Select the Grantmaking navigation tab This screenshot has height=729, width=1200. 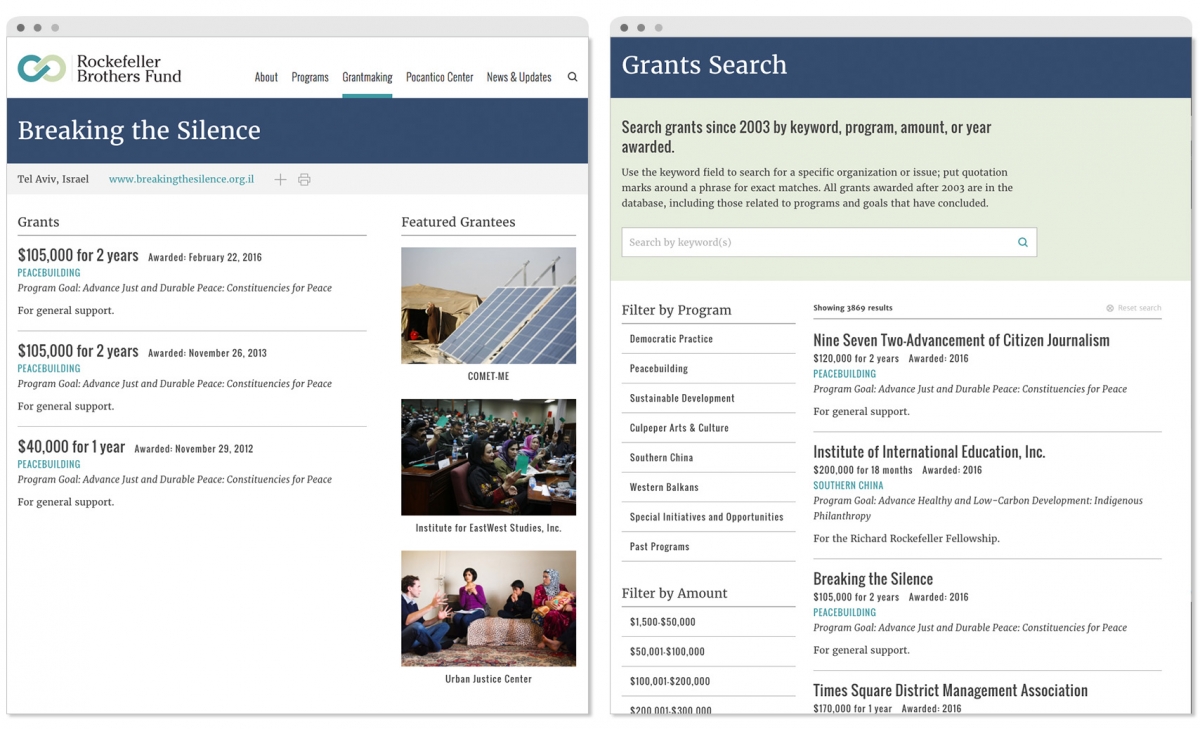367,77
